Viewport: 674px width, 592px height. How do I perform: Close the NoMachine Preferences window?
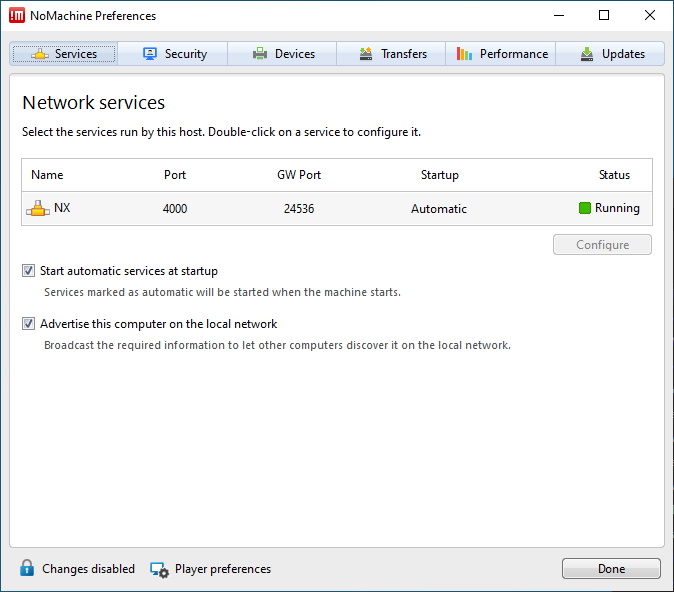[650, 15]
